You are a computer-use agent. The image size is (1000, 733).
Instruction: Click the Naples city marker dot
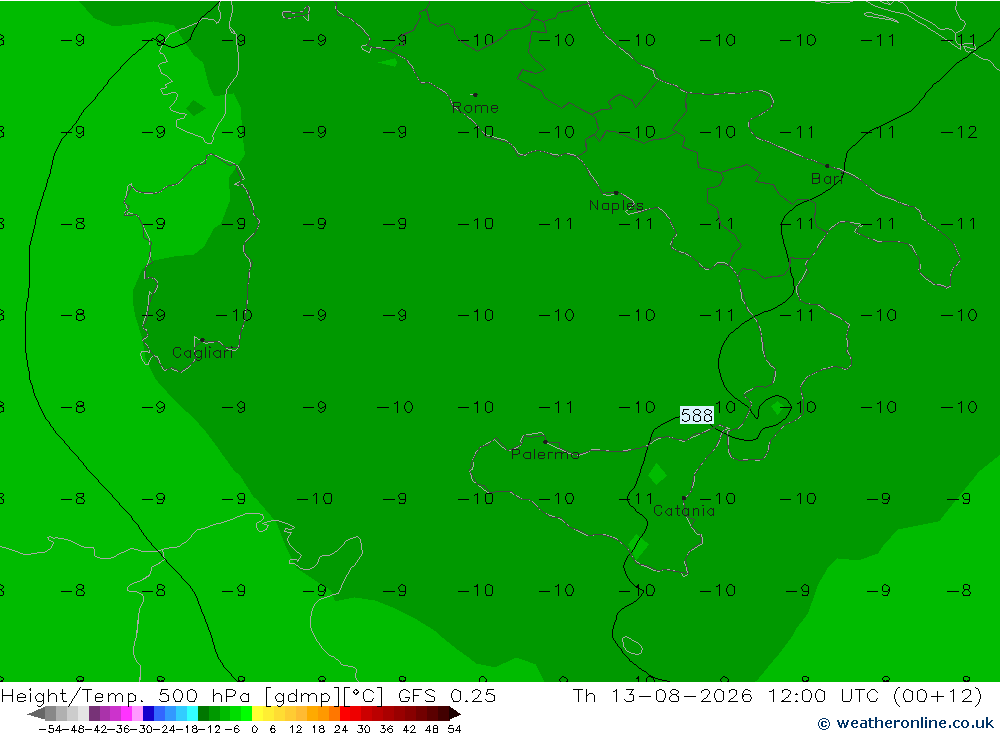616,193
